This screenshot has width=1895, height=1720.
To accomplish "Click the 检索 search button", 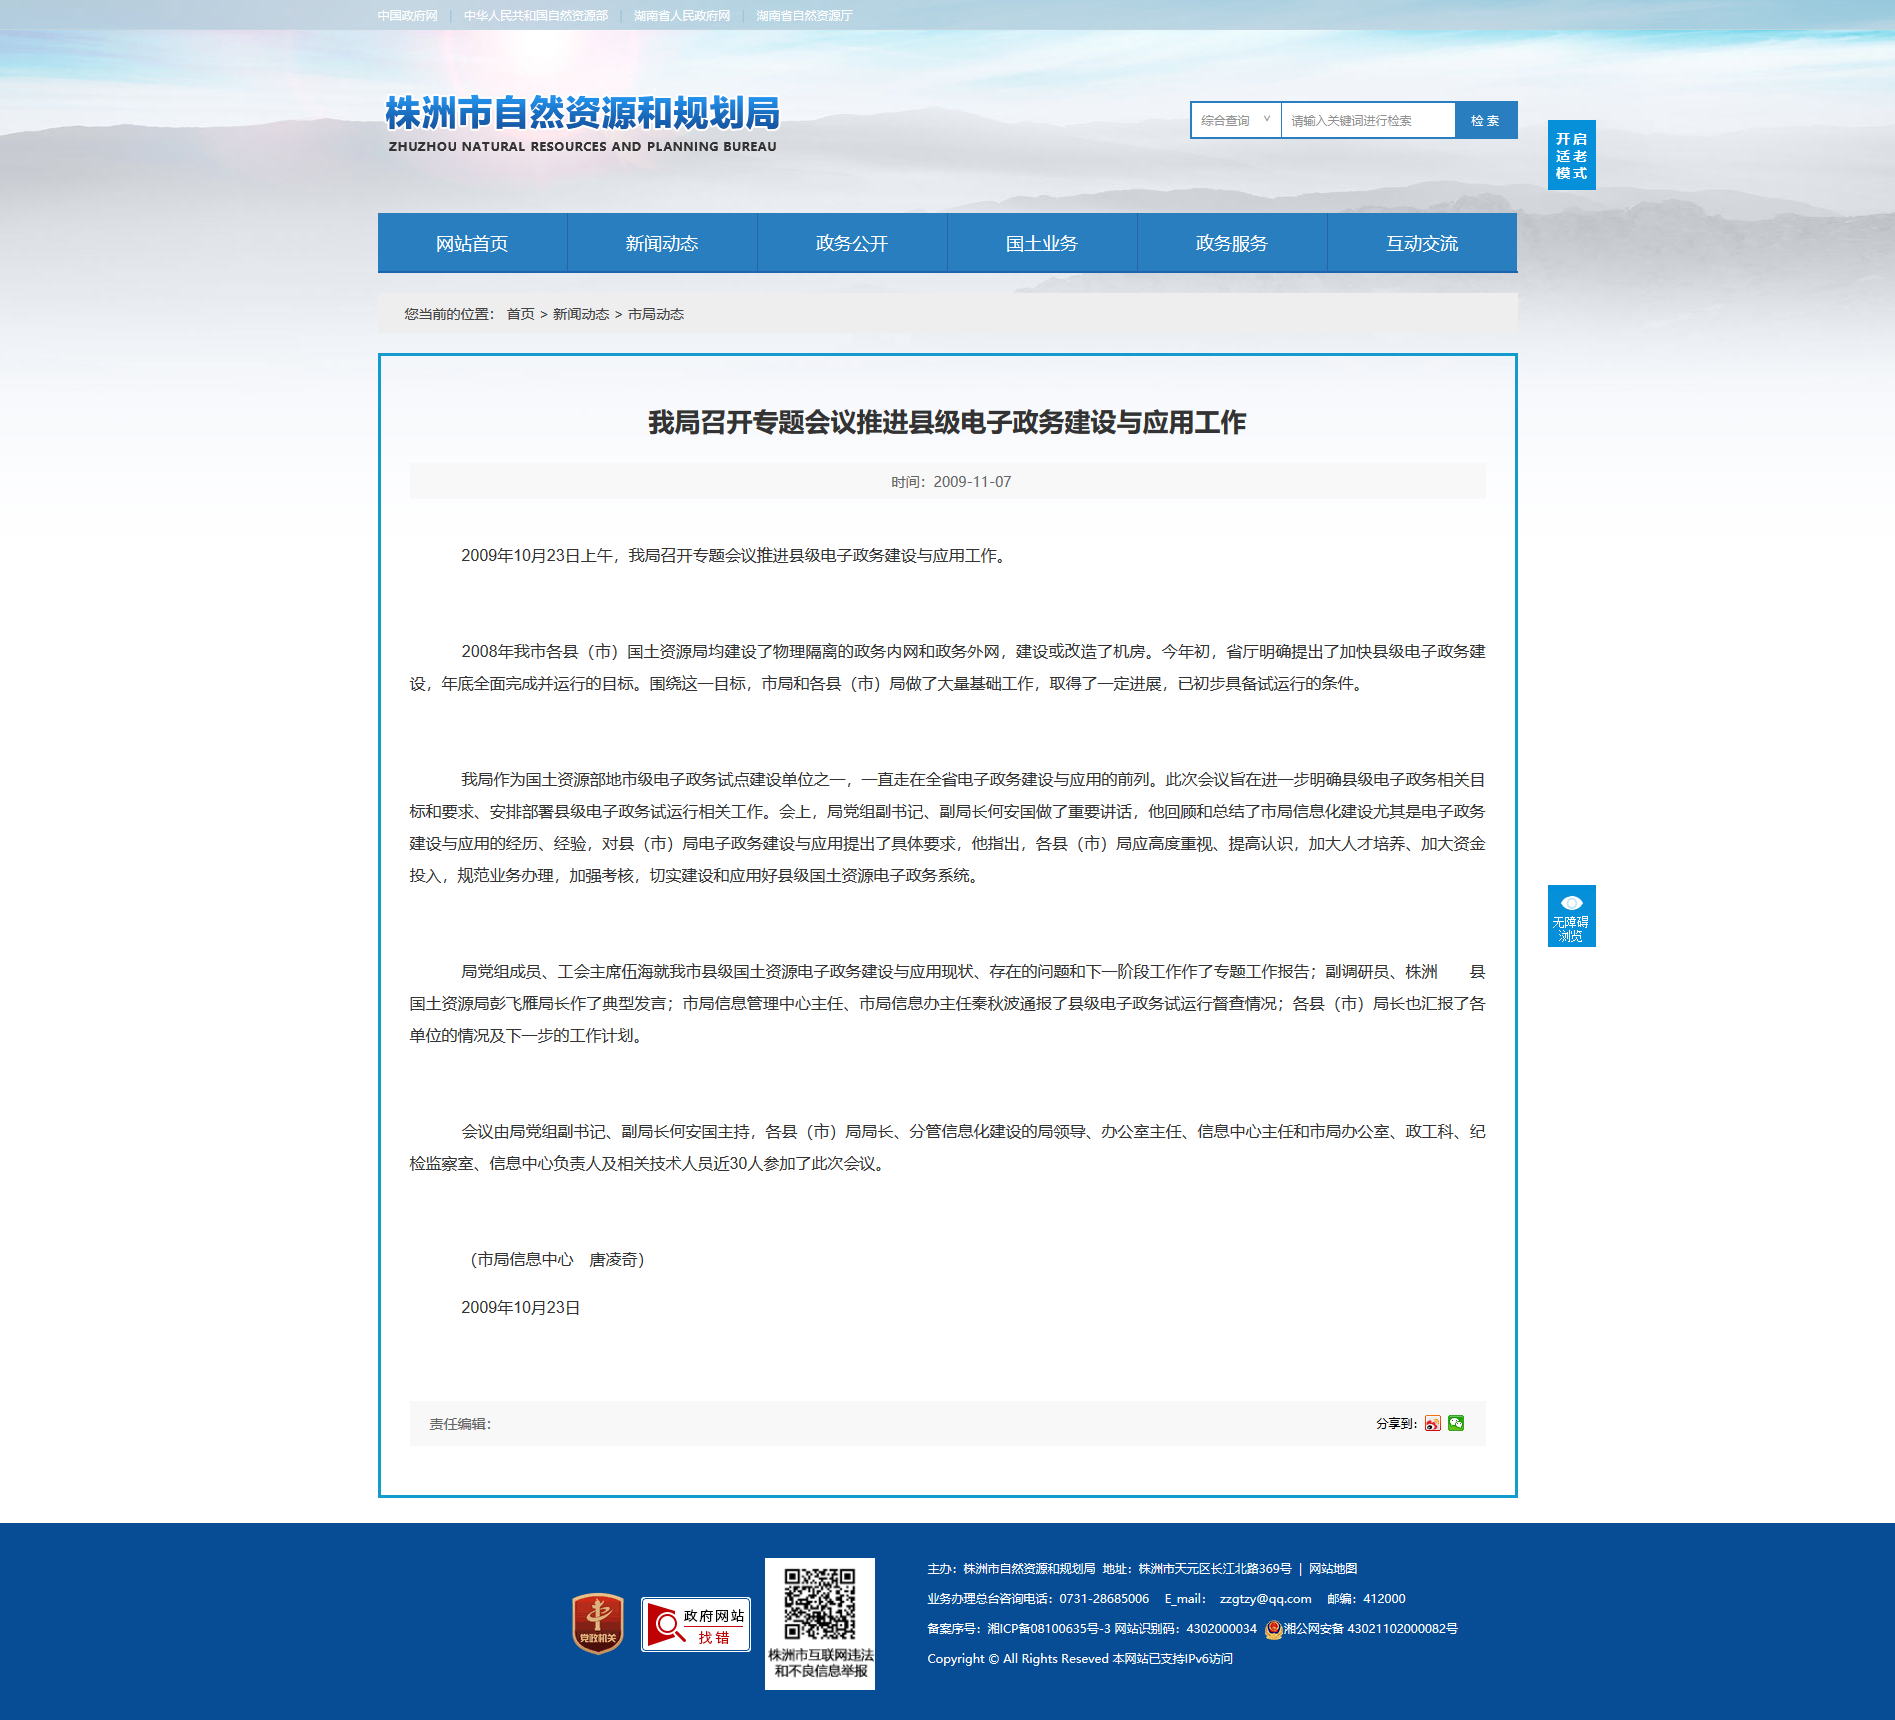I will [x=1485, y=120].
